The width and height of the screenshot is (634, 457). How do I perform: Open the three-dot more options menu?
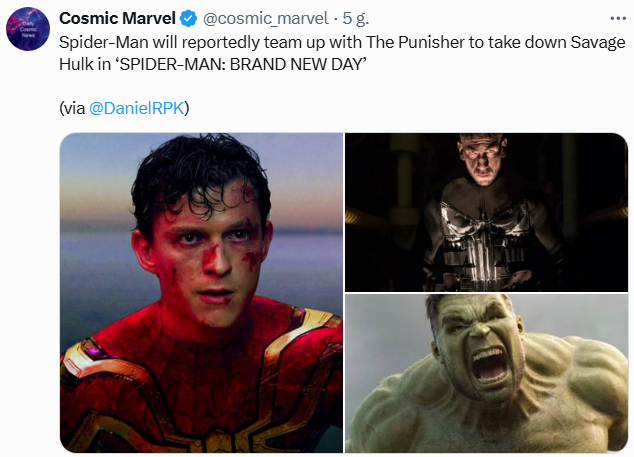618,19
